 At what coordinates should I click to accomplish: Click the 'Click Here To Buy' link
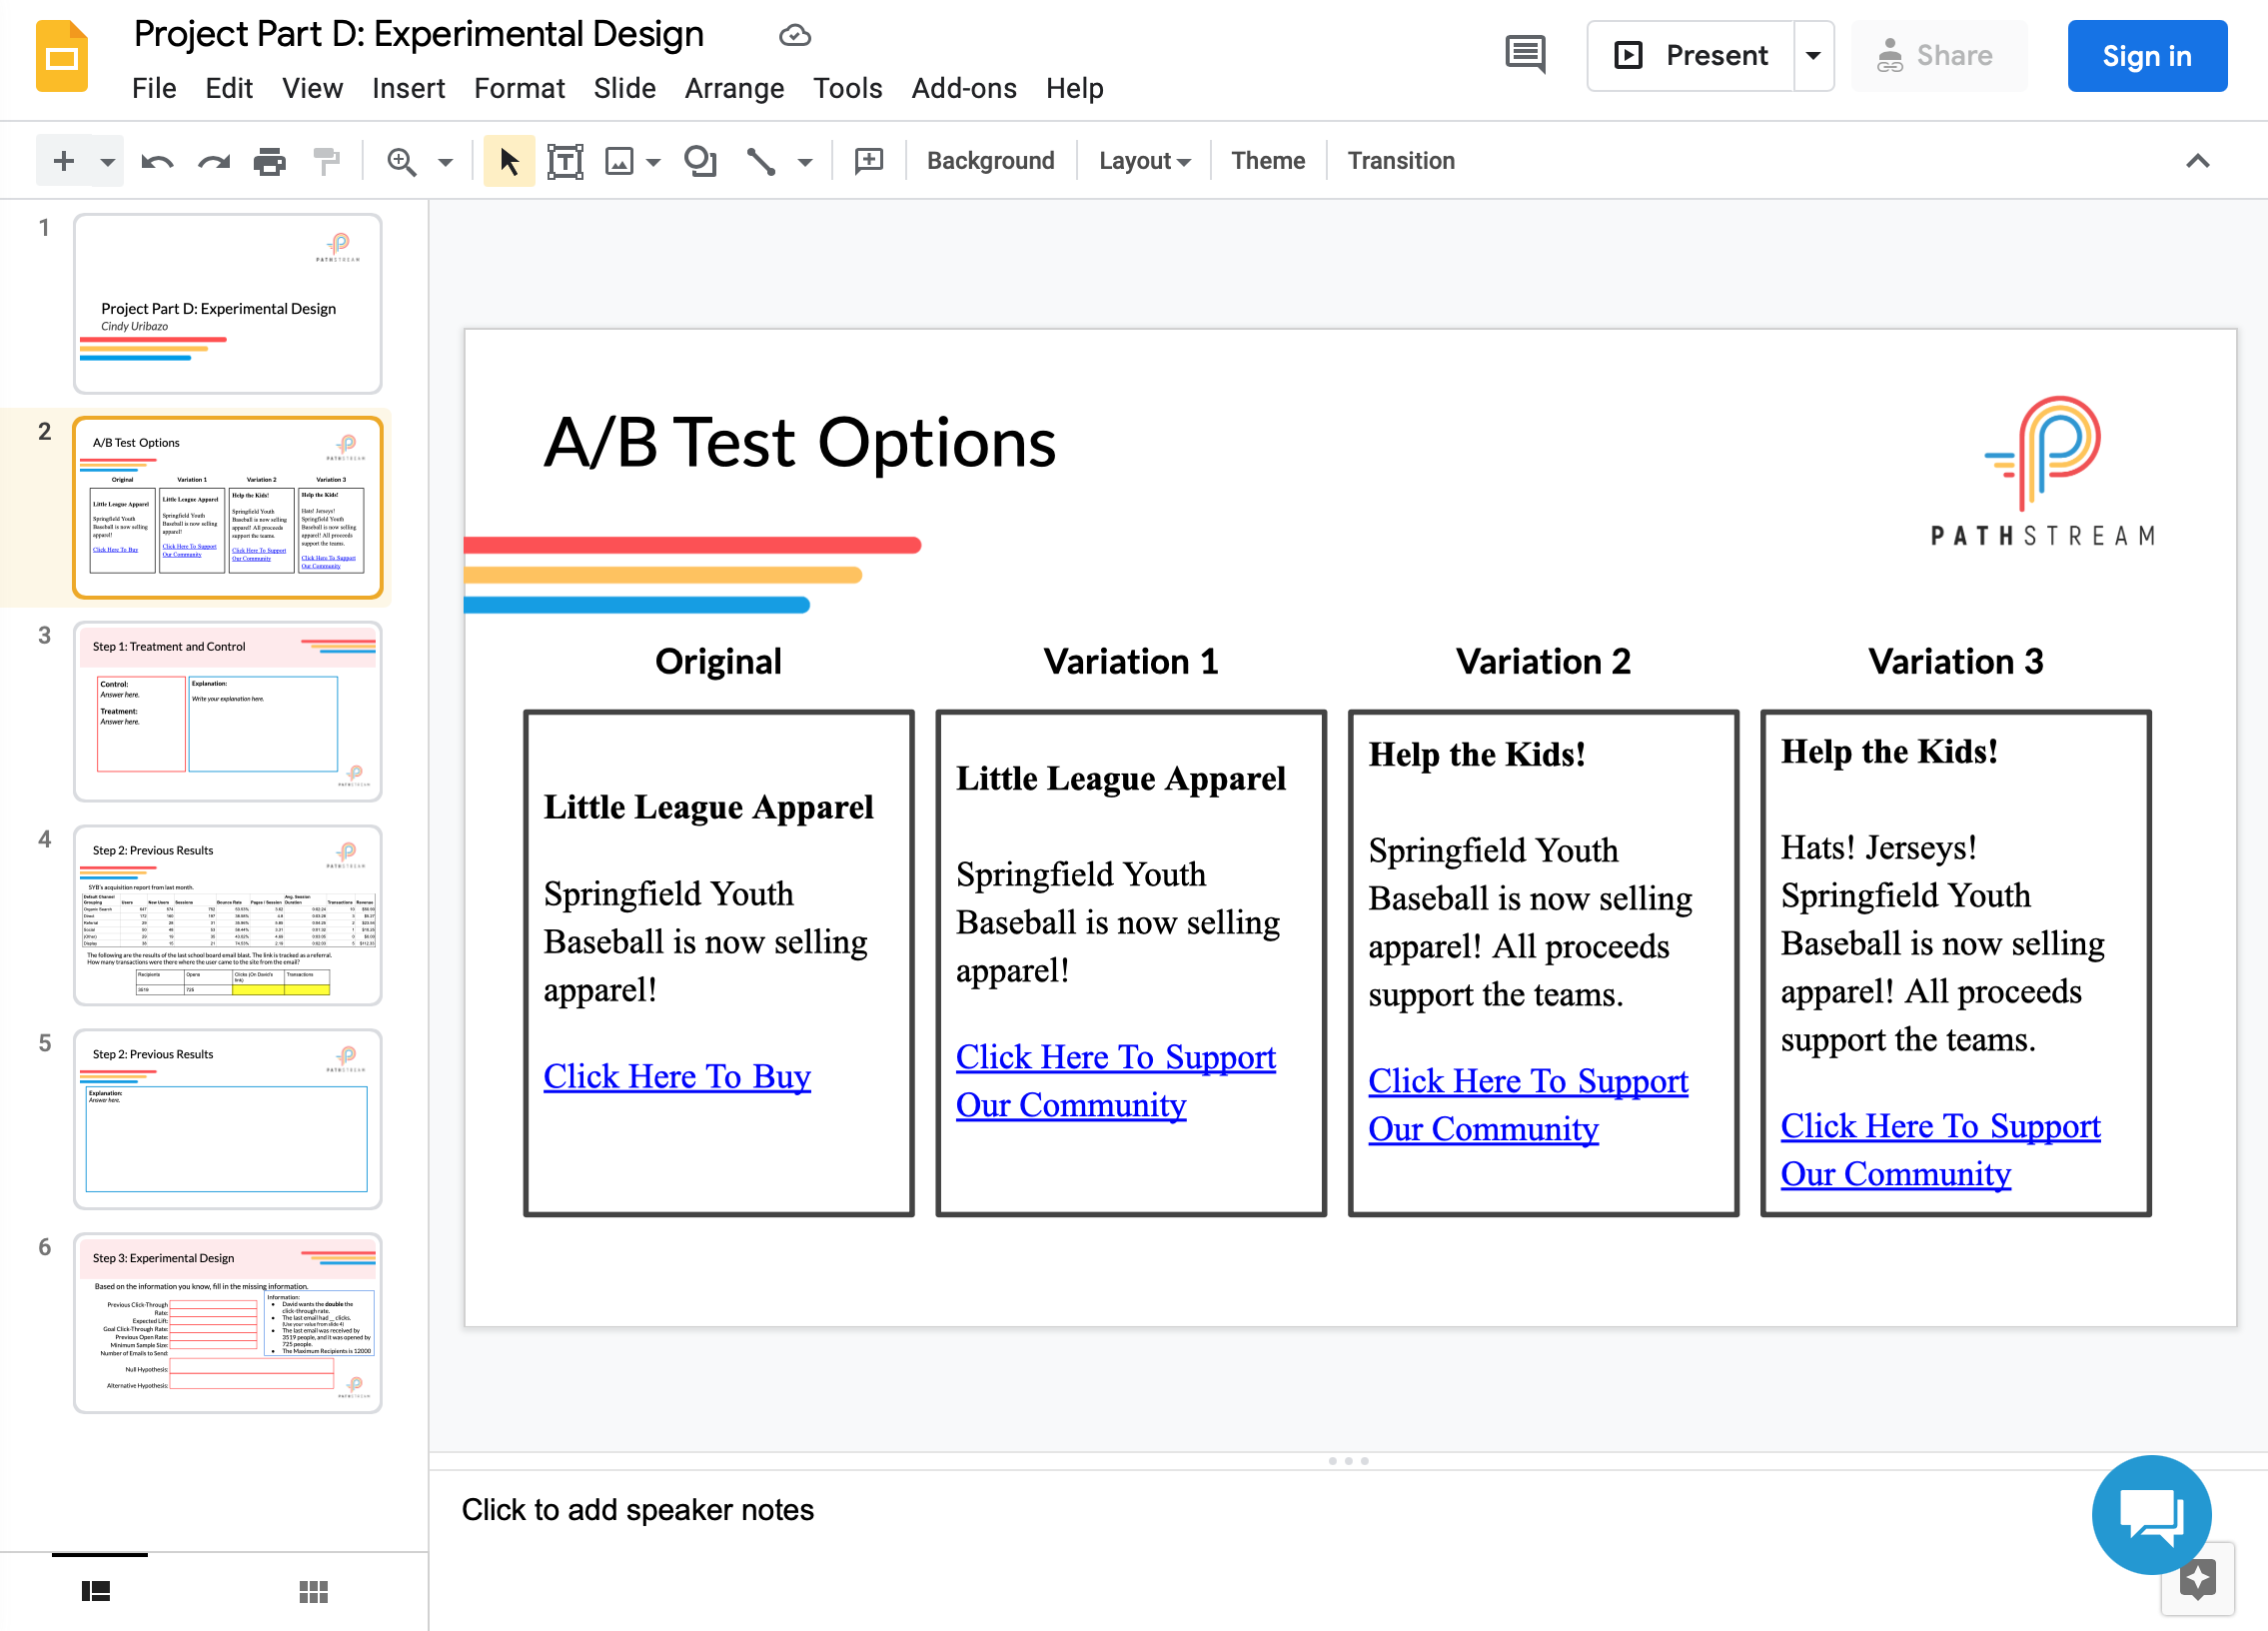[x=677, y=1076]
